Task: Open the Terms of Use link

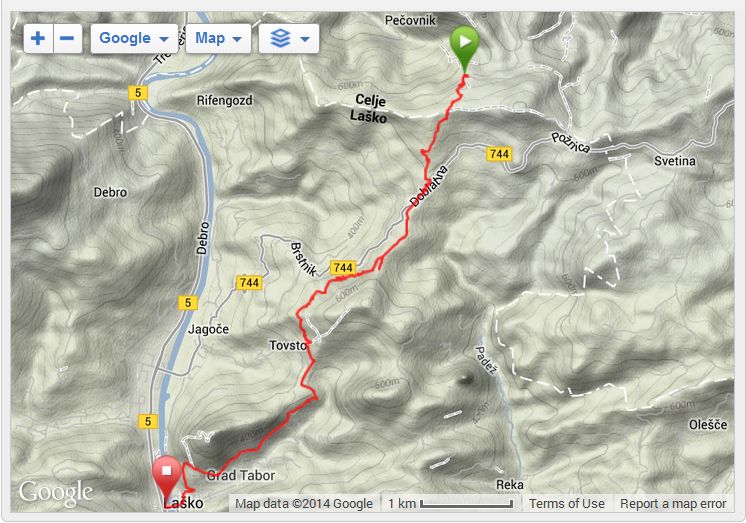Action: tap(567, 503)
